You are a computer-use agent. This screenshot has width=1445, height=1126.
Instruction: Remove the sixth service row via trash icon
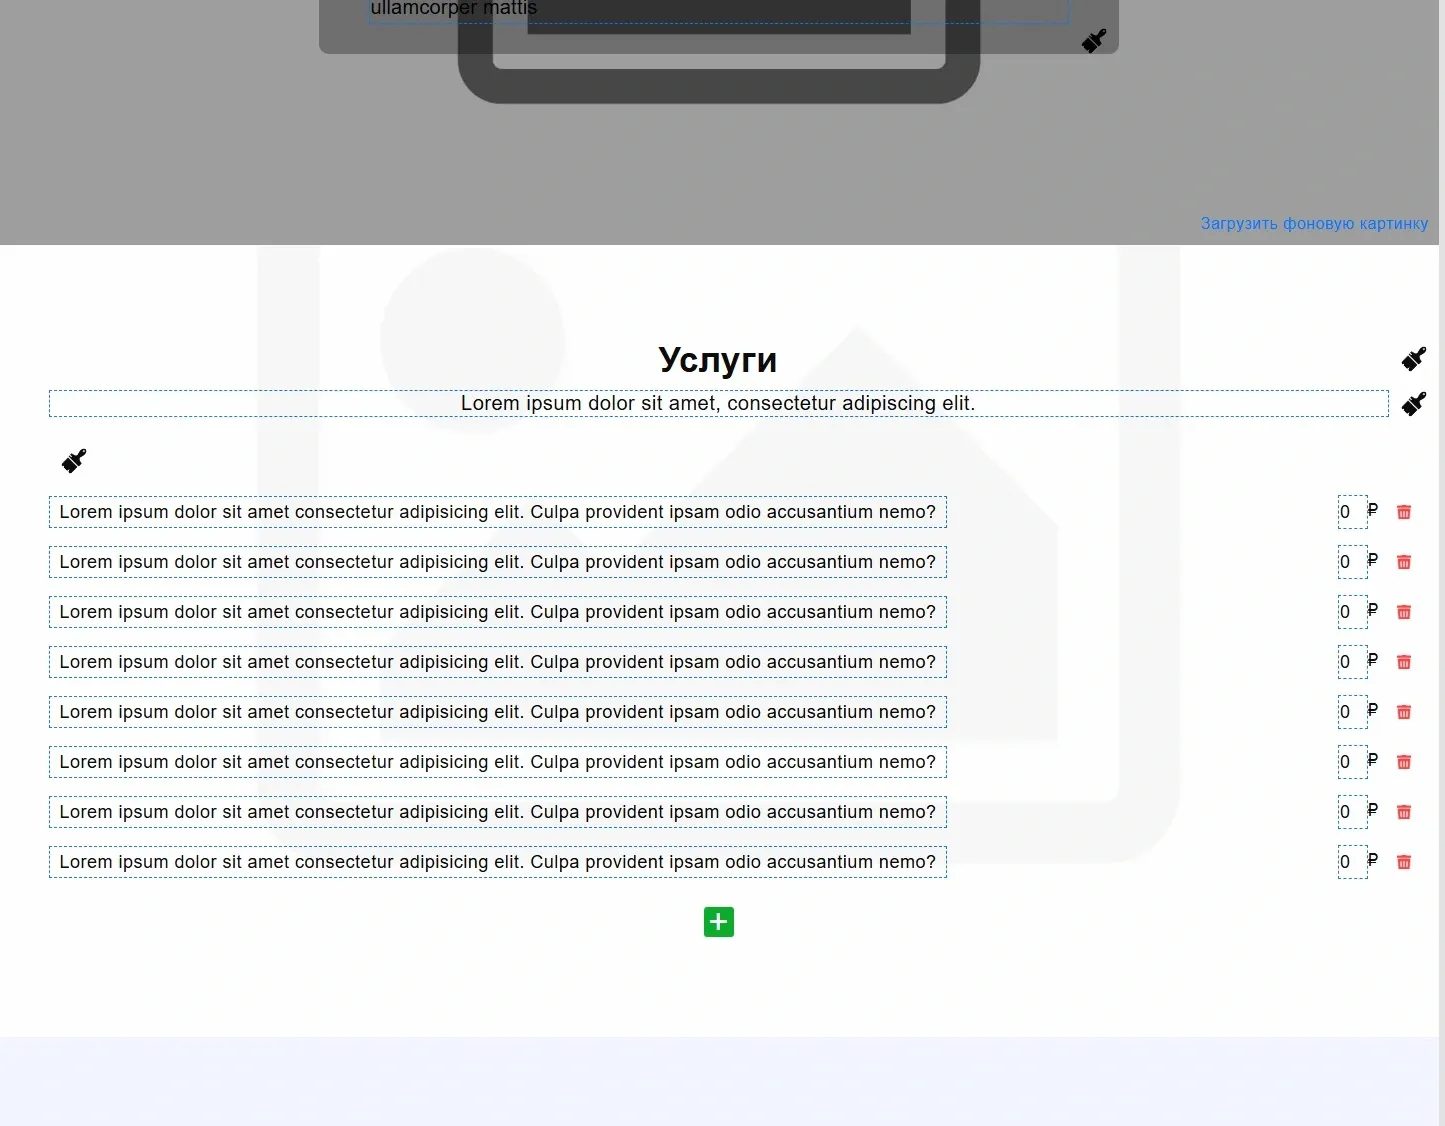tap(1403, 762)
